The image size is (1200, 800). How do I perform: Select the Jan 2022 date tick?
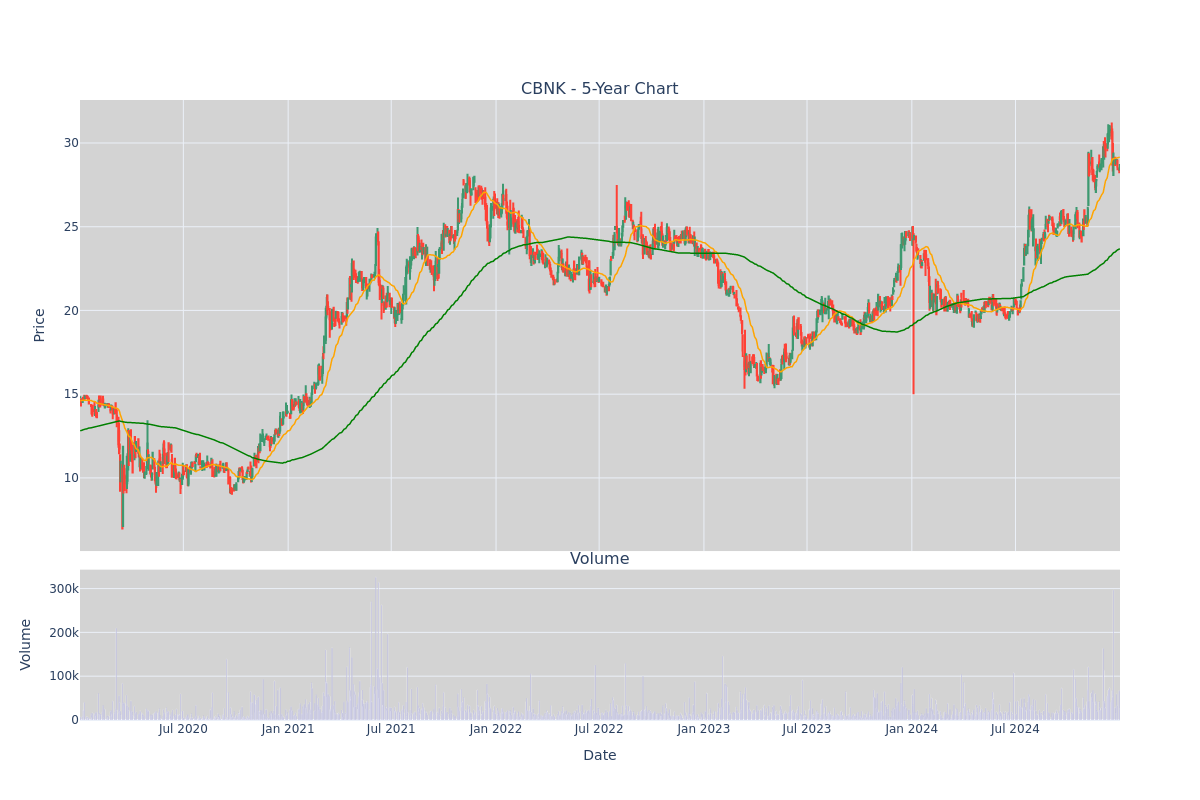tap(496, 729)
